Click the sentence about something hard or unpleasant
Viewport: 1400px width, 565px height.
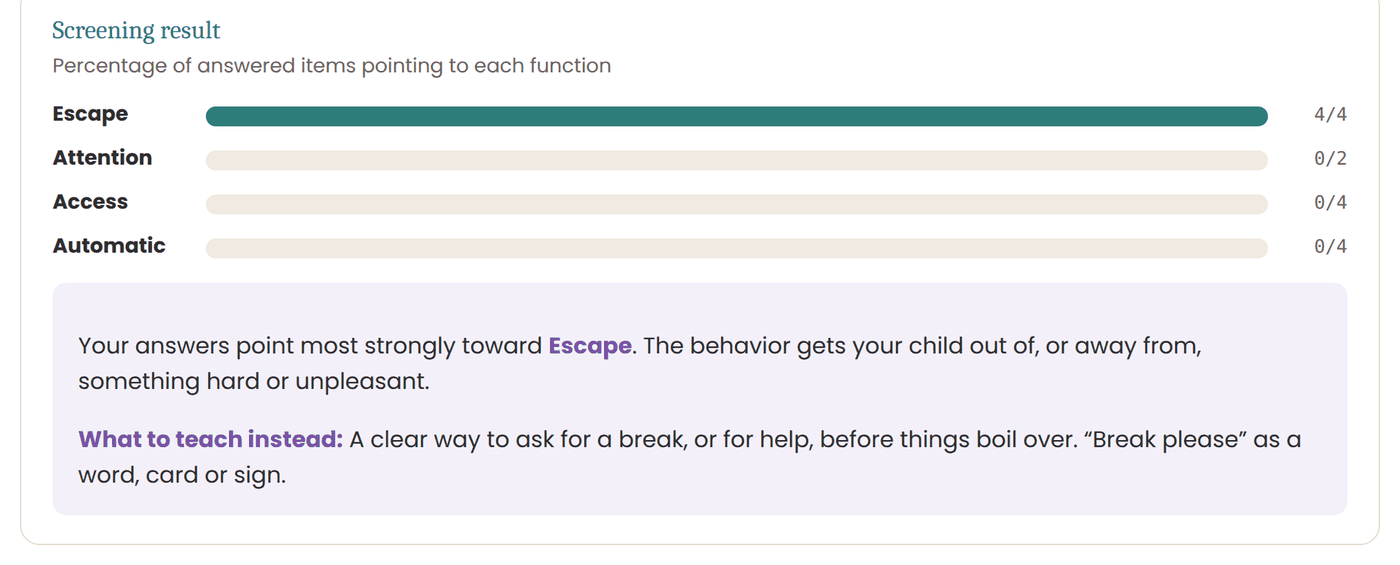pos(640,364)
